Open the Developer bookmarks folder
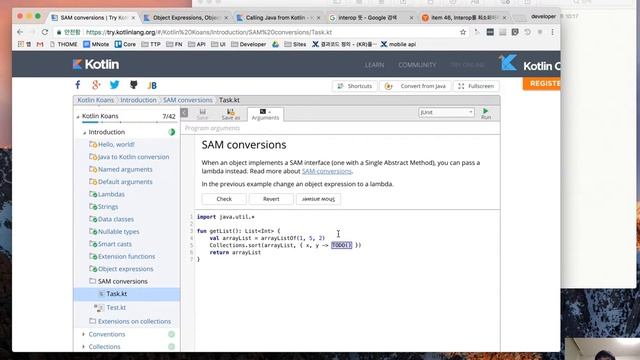The height and width of the screenshot is (360, 640). pos(249,44)
